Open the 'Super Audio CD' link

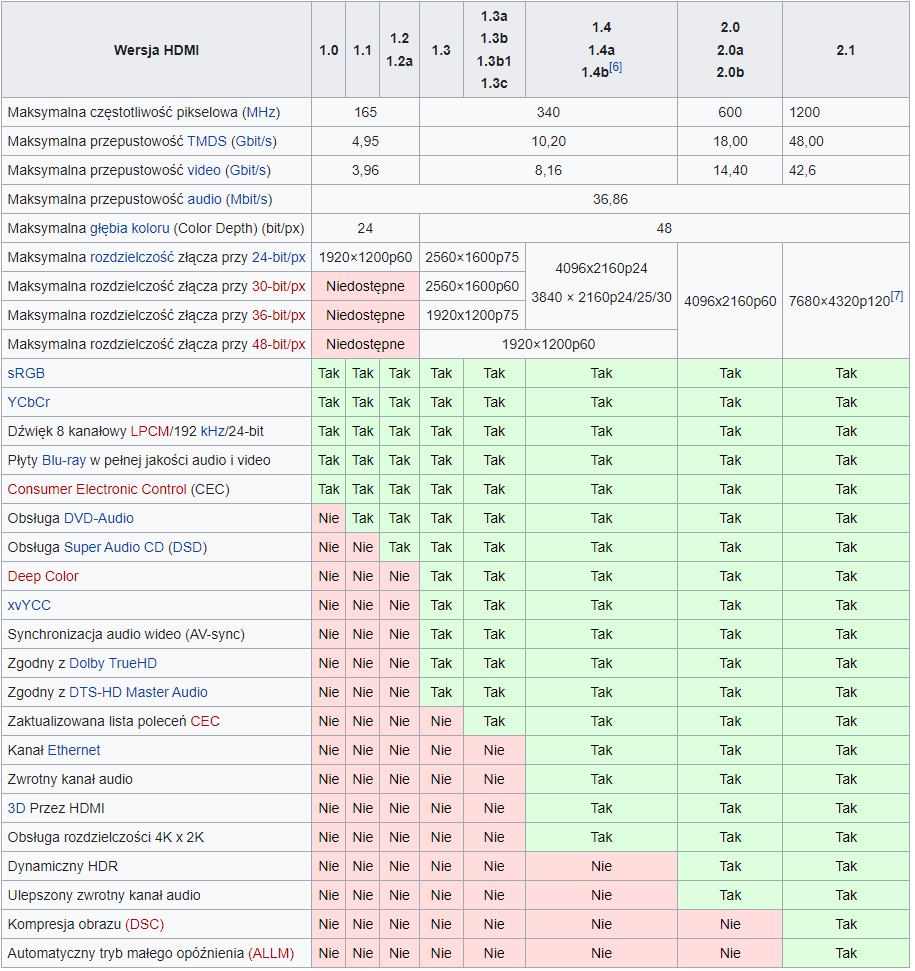pyautogui.click(x=114, y=548)
